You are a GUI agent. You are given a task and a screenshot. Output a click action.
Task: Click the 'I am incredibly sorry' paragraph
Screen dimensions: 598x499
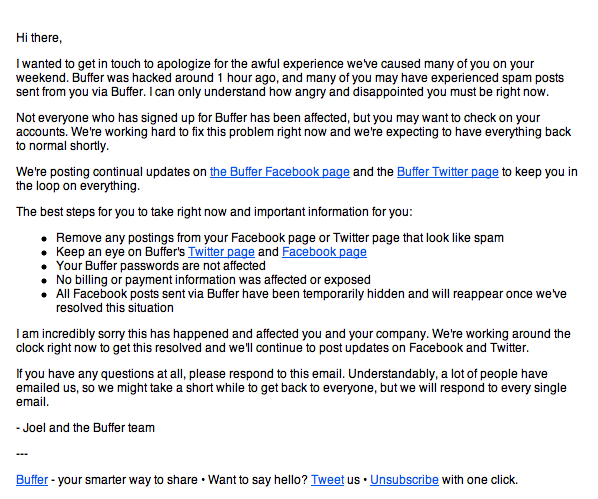coord(293,341)
